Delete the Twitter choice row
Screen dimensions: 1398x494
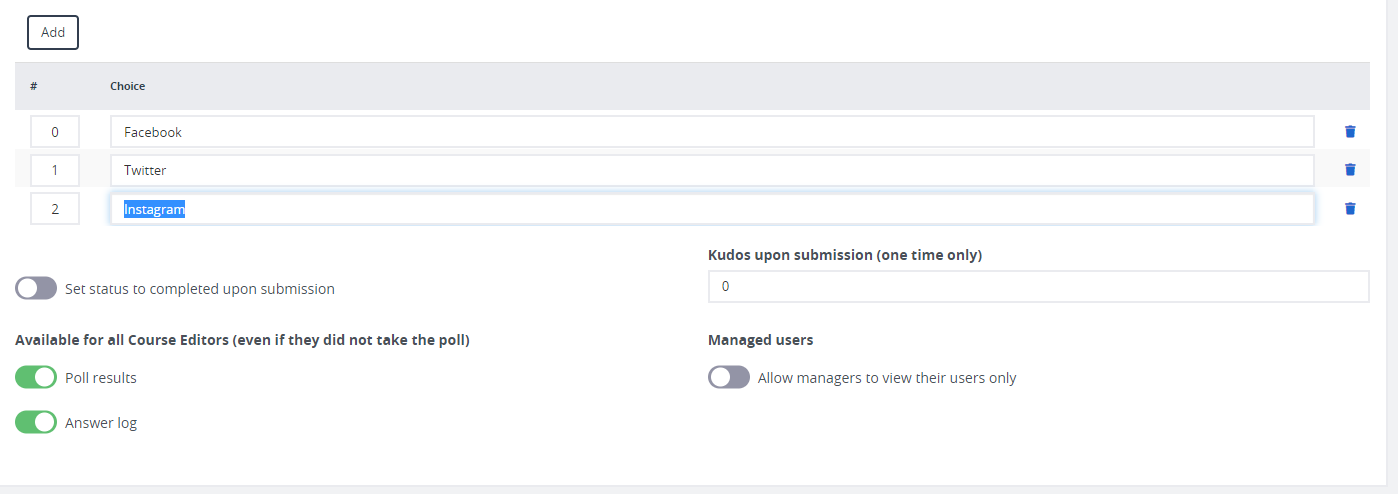pyautogui.click(x=1350, y=170)
